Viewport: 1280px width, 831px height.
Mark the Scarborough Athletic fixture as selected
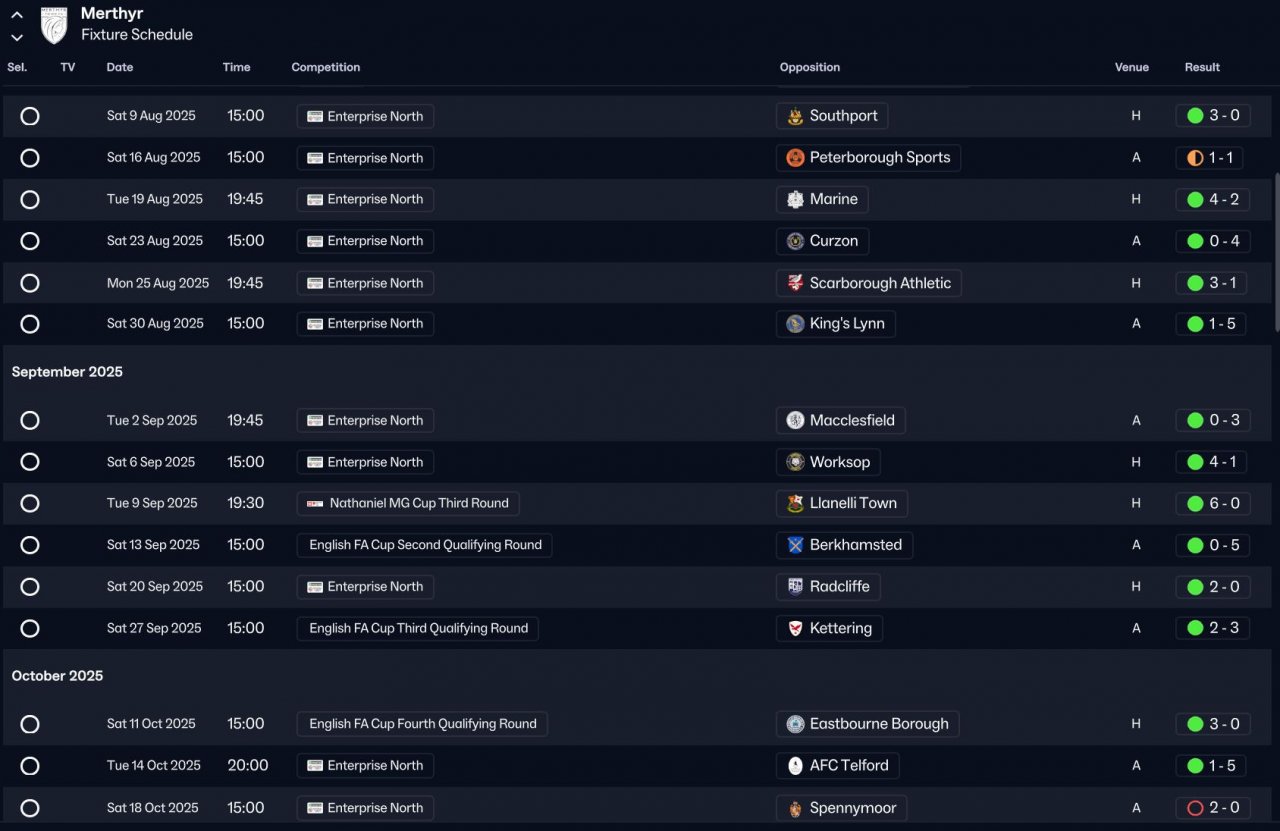click(30, 283)
